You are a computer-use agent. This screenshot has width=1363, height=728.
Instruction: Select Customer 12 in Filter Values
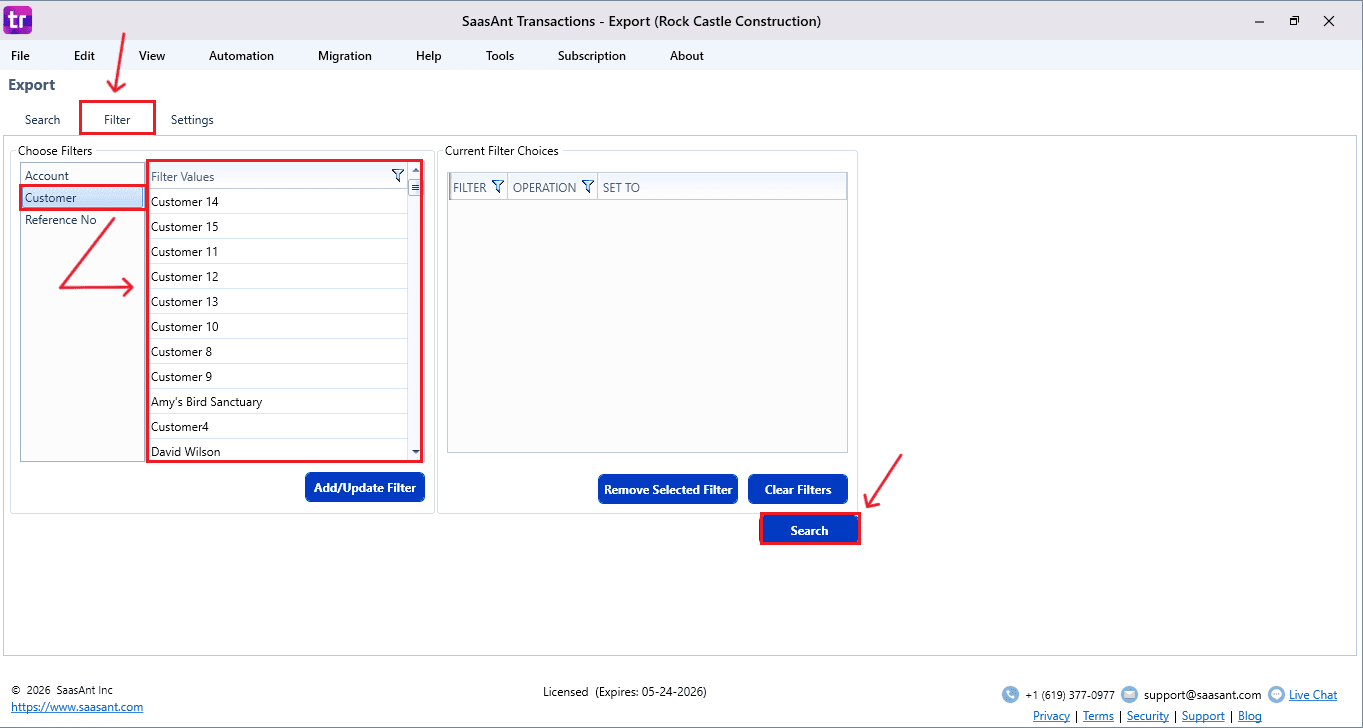[278, 277]
